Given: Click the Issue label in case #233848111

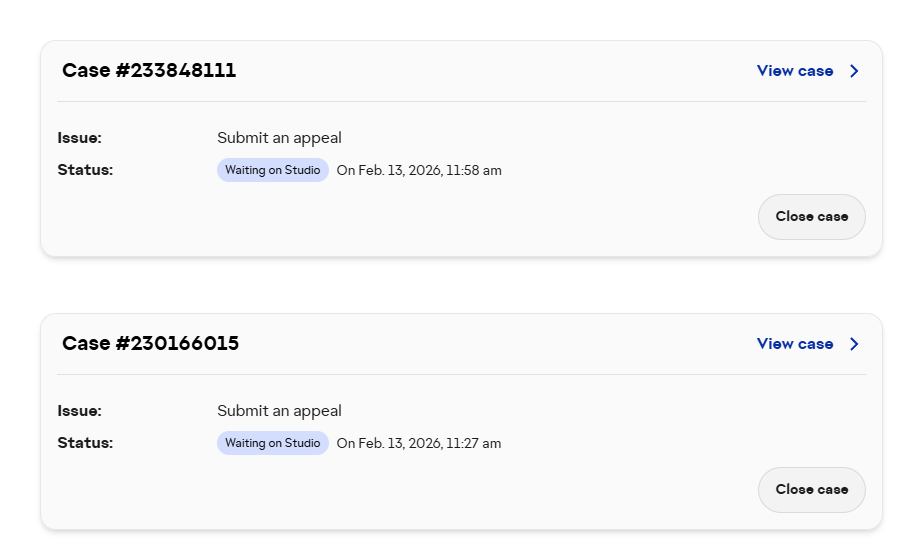Looking at the screenshot, I should (80, 138).
